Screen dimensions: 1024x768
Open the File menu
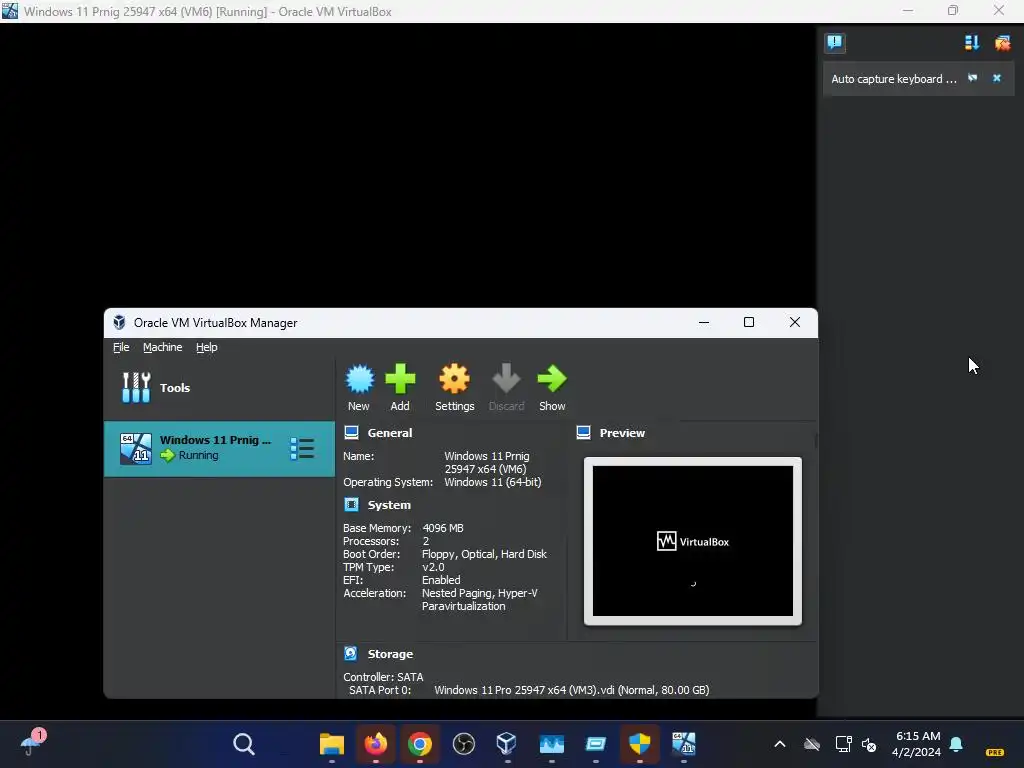[121, 347]
